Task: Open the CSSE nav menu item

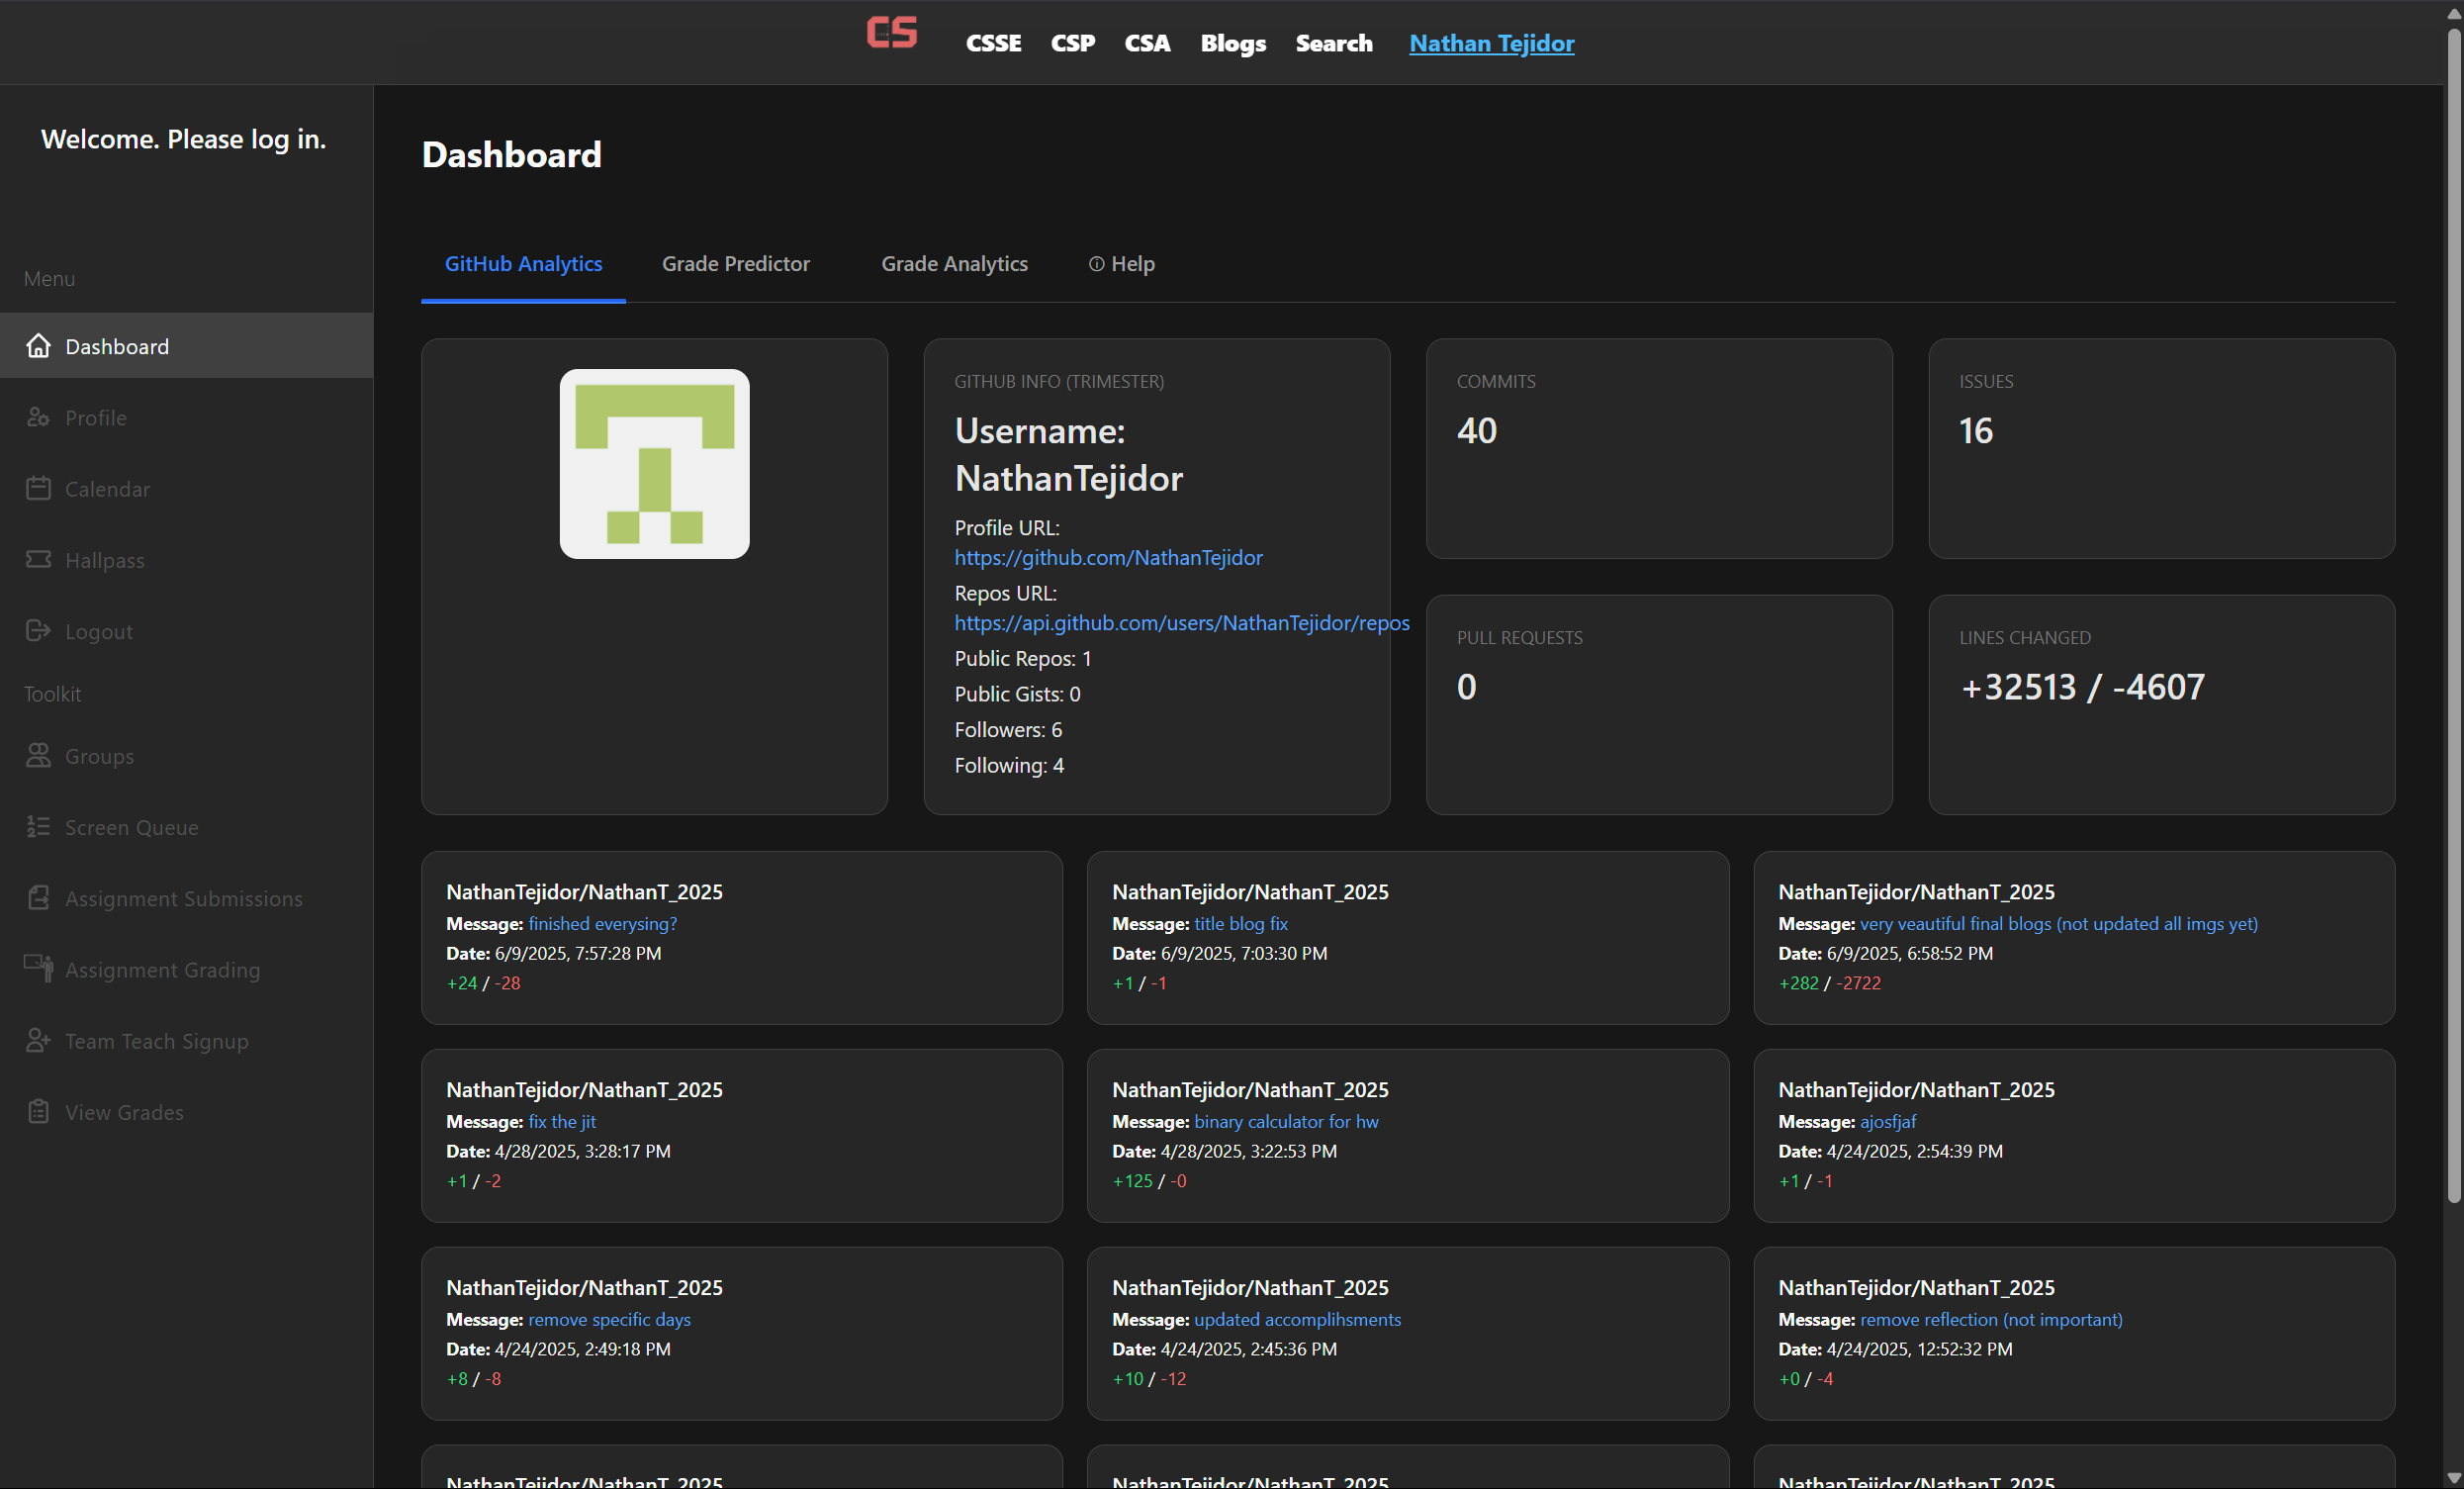Action: [x=993, y=43]
